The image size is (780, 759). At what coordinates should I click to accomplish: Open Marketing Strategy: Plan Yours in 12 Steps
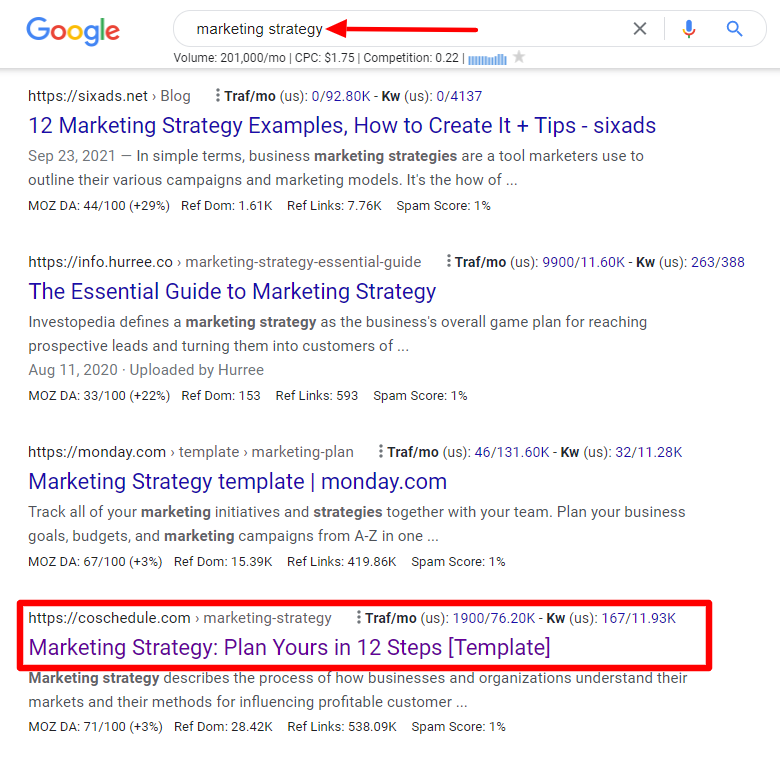pos(290,648)
